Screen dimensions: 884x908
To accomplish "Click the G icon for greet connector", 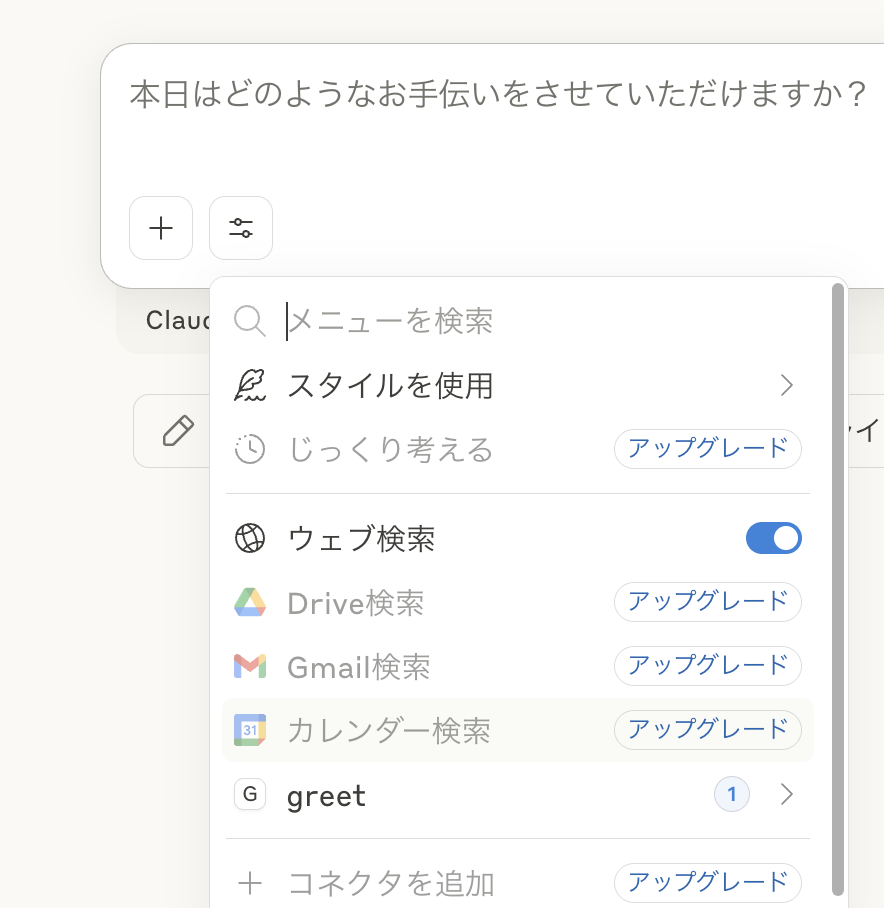I will pyautogui.click(x=250, y=794).
